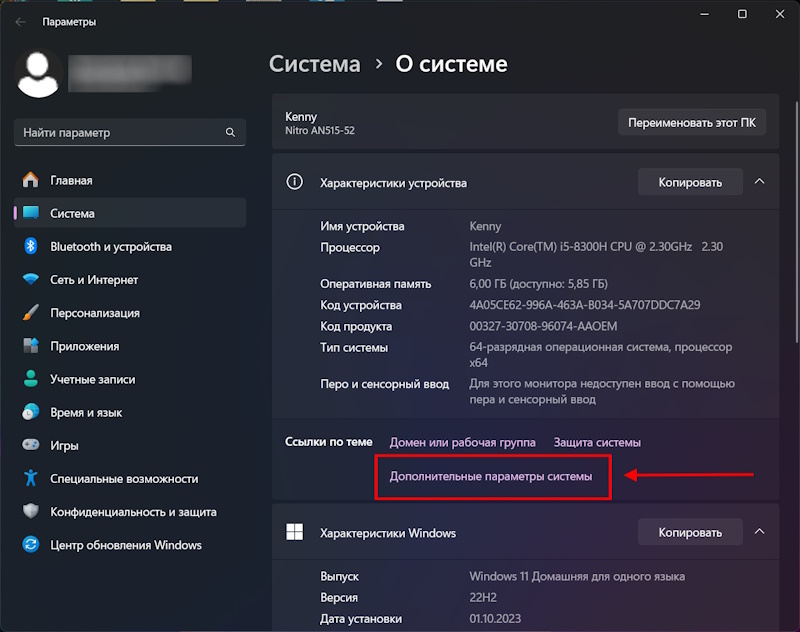Open Bluetooth и устройства settings
Image resolution: width=800 pixels, height=632 pixels.
(130, 246)
